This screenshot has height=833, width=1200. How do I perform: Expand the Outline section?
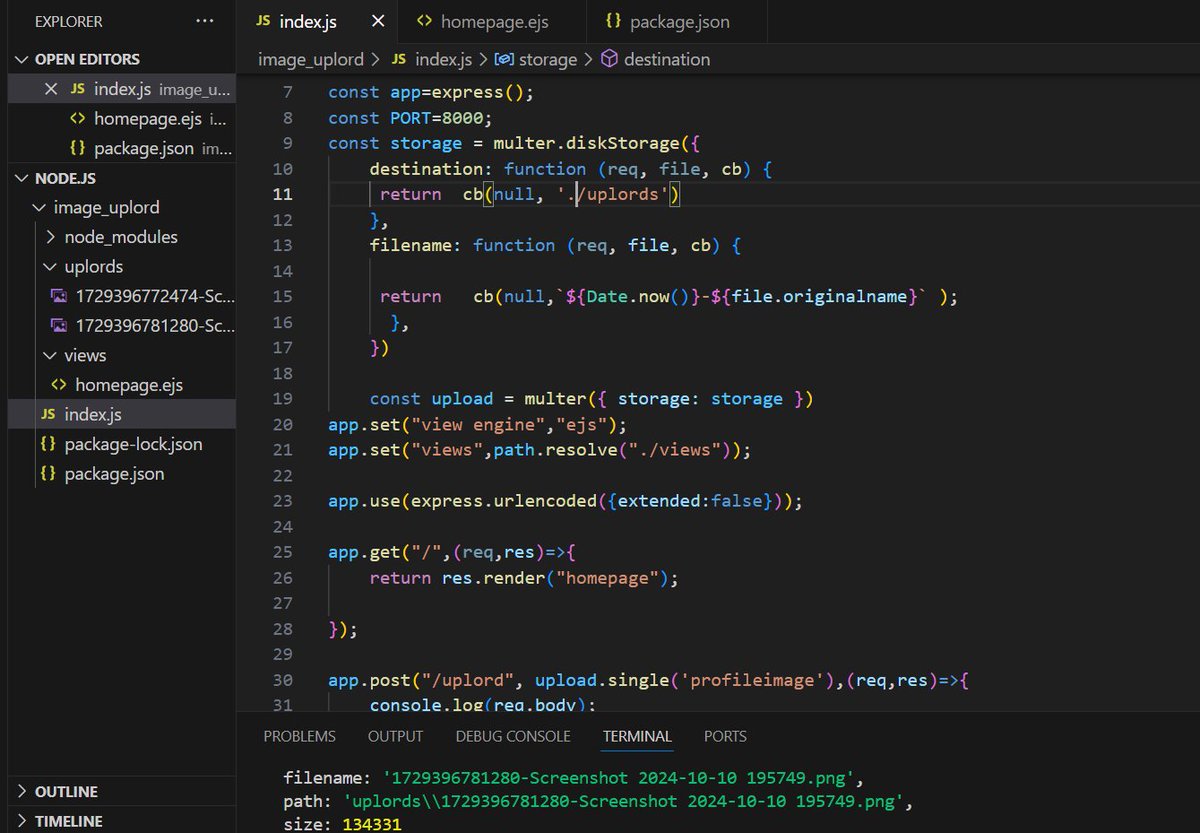(x=22, y=791)
